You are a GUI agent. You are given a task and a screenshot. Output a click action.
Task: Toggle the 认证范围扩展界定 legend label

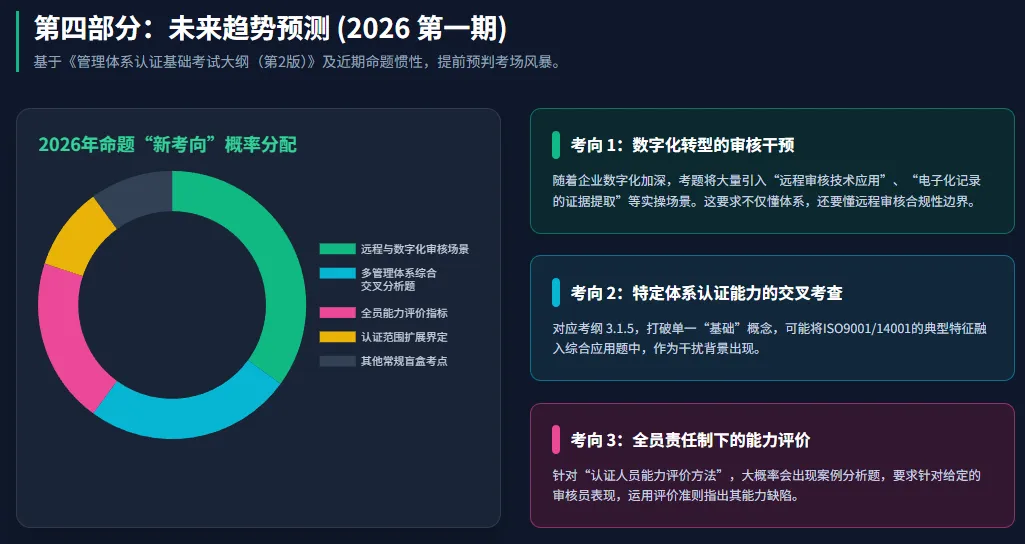[x=404, y=337]
